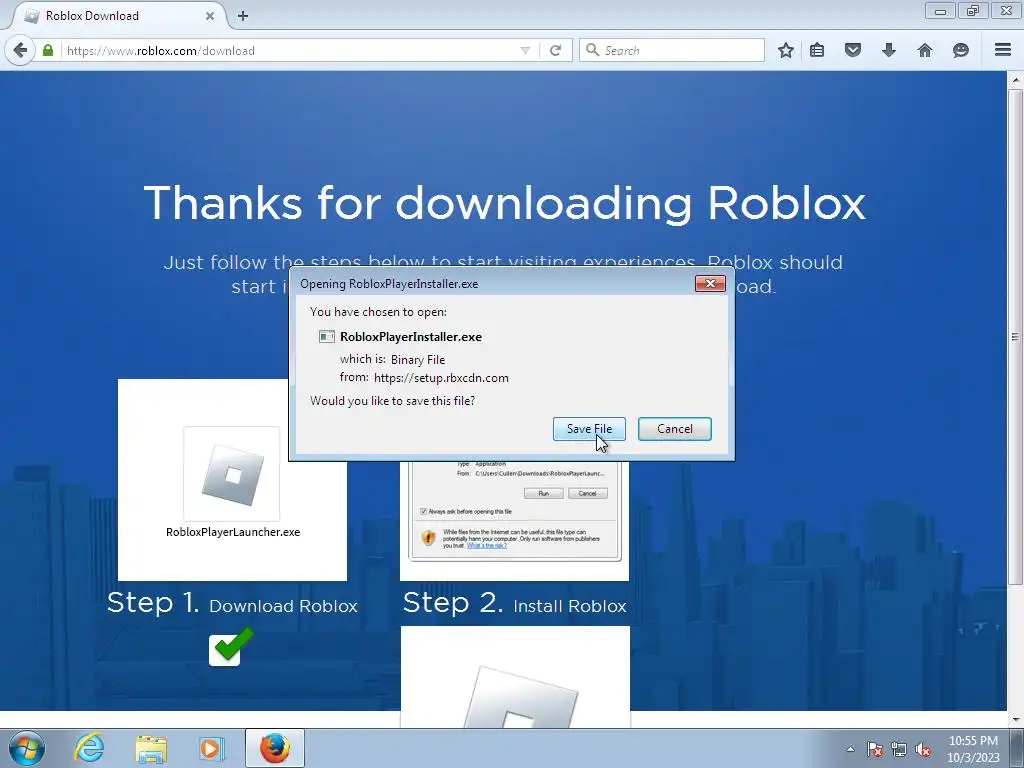Viewport: 1024px width, 768px height.
Task: Click the 'Step 1. Download Roblox' label
Action: 232,603
